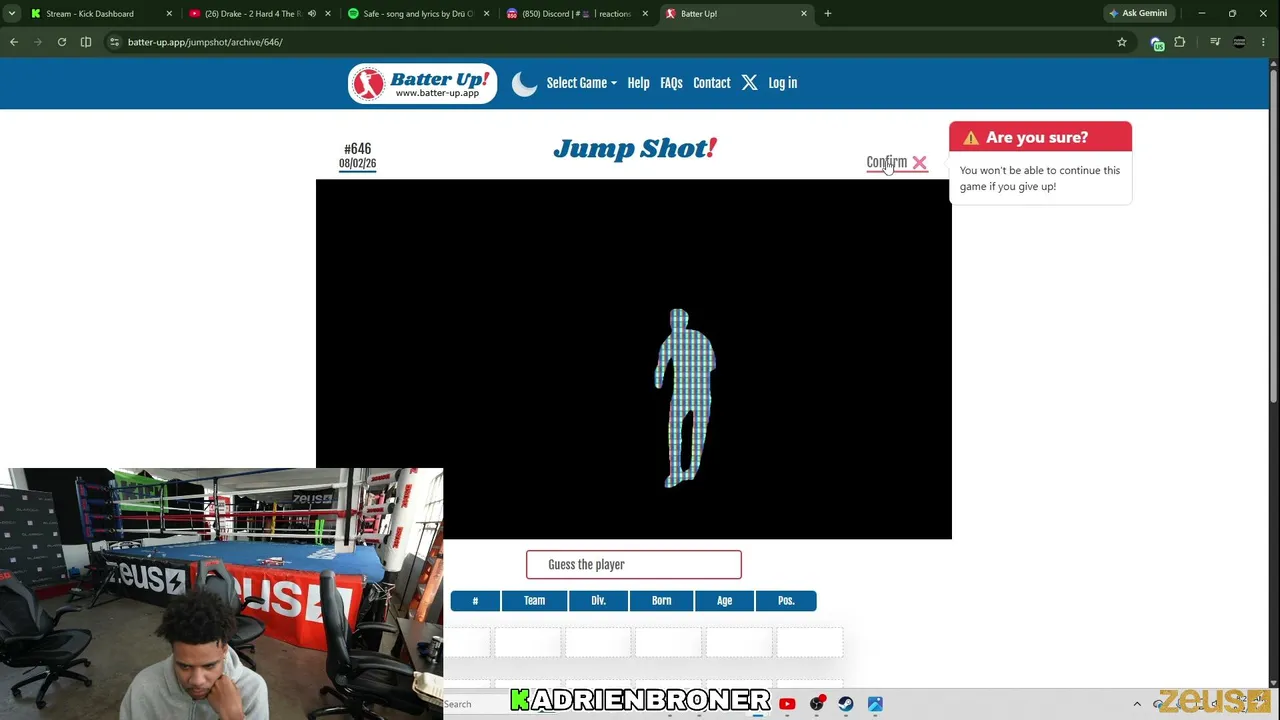Viewport: 1280px width, 720px height.
Task: Open the Help page
Action: pyautogui.click(x=638, y=83)
